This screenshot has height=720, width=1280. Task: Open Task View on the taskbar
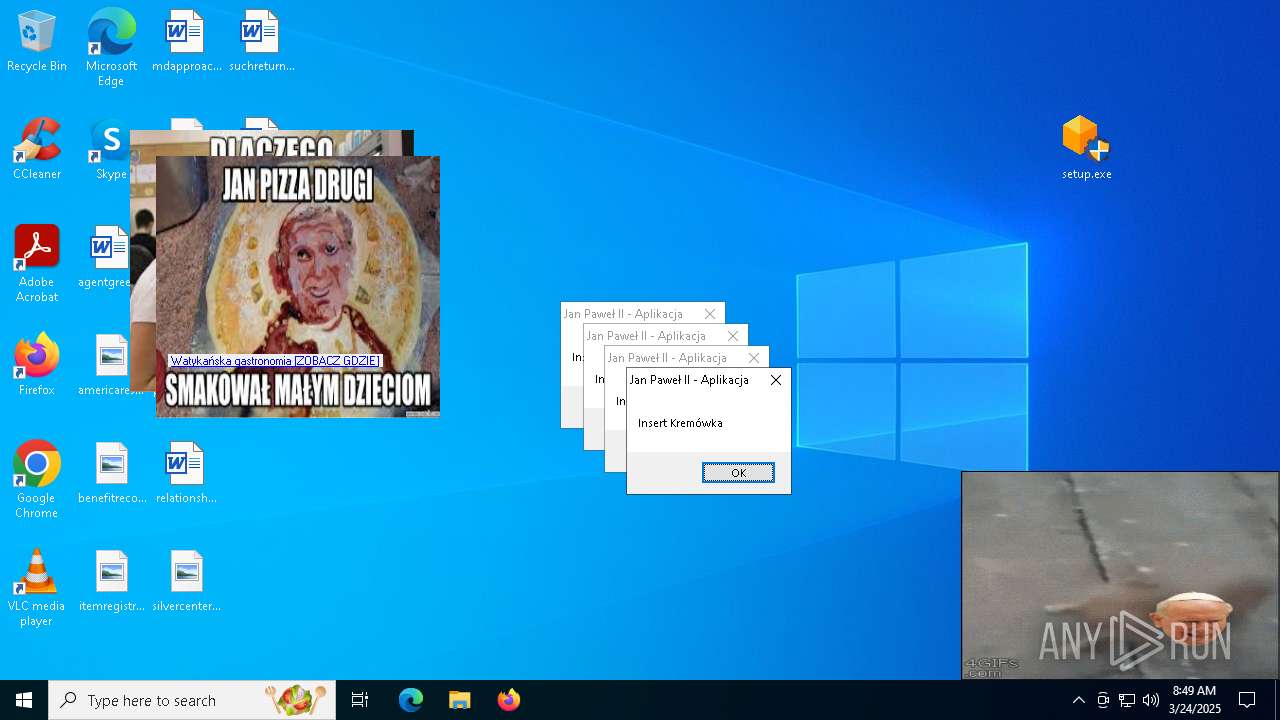pos(360,700)
